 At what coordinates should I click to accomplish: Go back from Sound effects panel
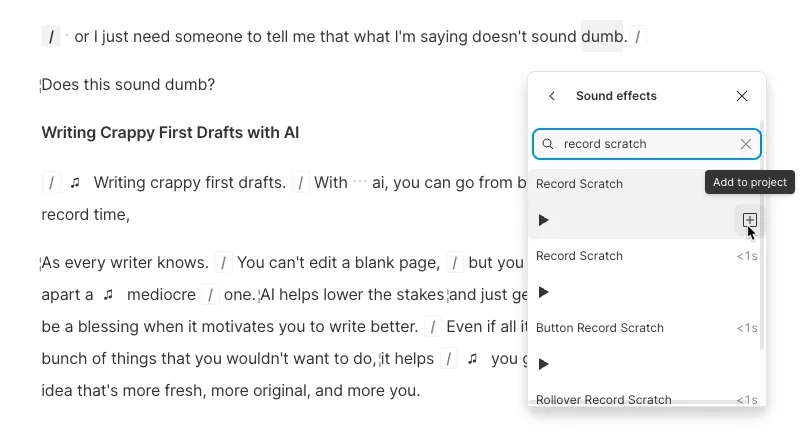pyautogui.click(x=552, y=96)
